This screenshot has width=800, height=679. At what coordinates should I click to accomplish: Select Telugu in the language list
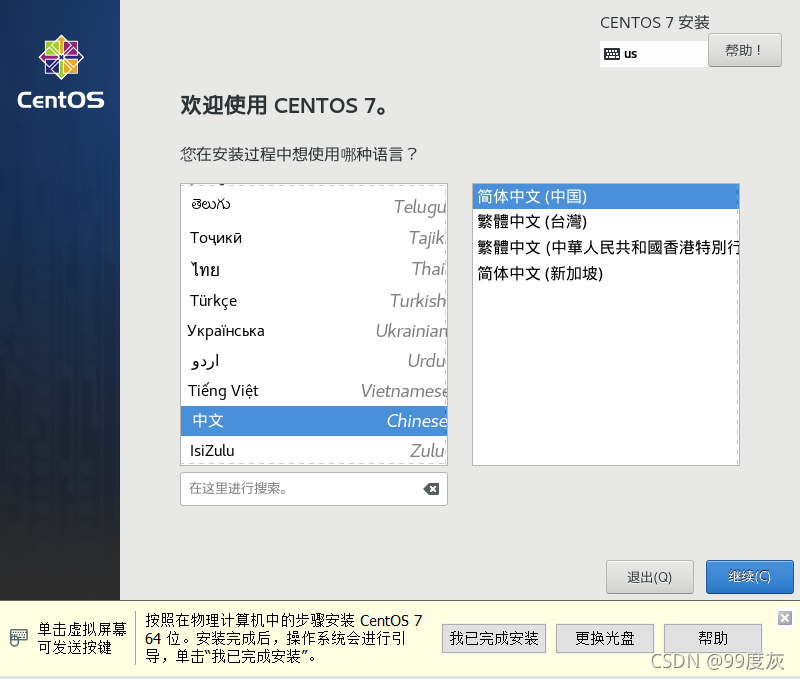click(x=314, y=206)
